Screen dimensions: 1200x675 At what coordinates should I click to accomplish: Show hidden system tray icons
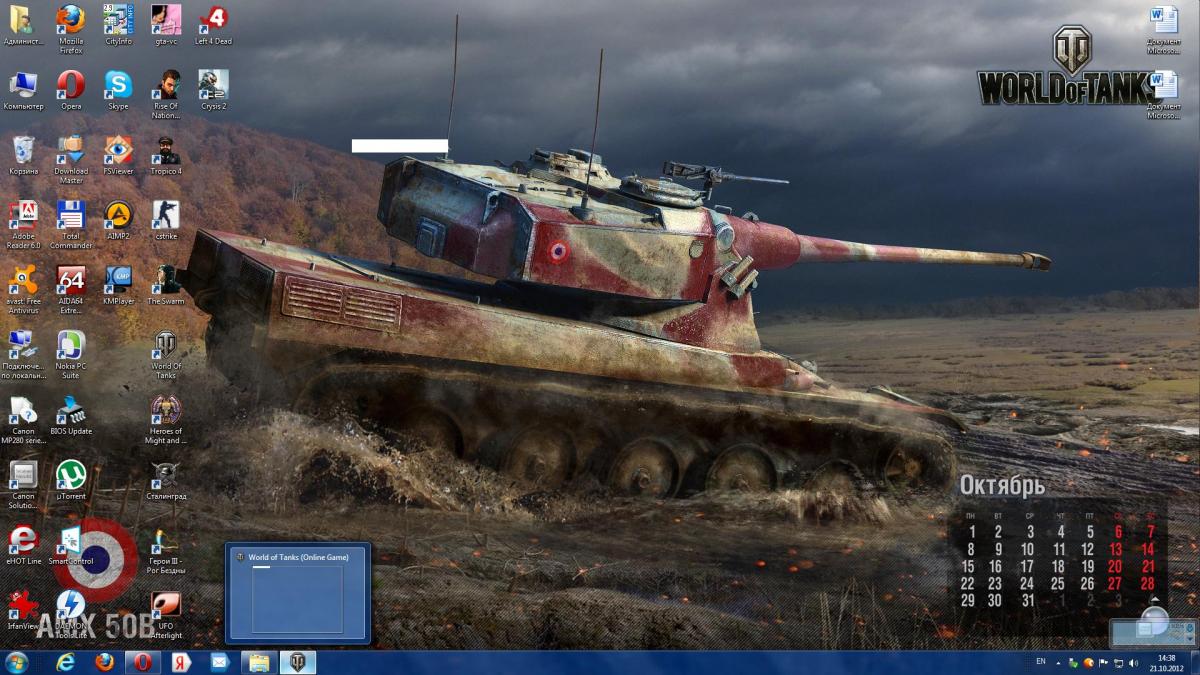pyautogui.click(x=1059, y=662)
